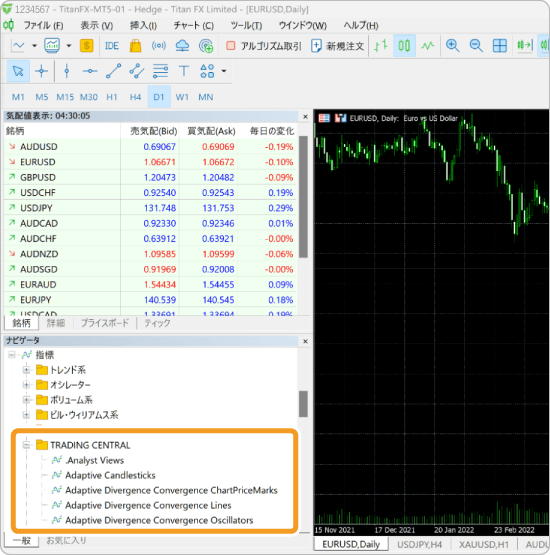Open 挿入(I) menu
Image resolution: width=550 pixels, height=555 pixels.
tap(143, 25)
